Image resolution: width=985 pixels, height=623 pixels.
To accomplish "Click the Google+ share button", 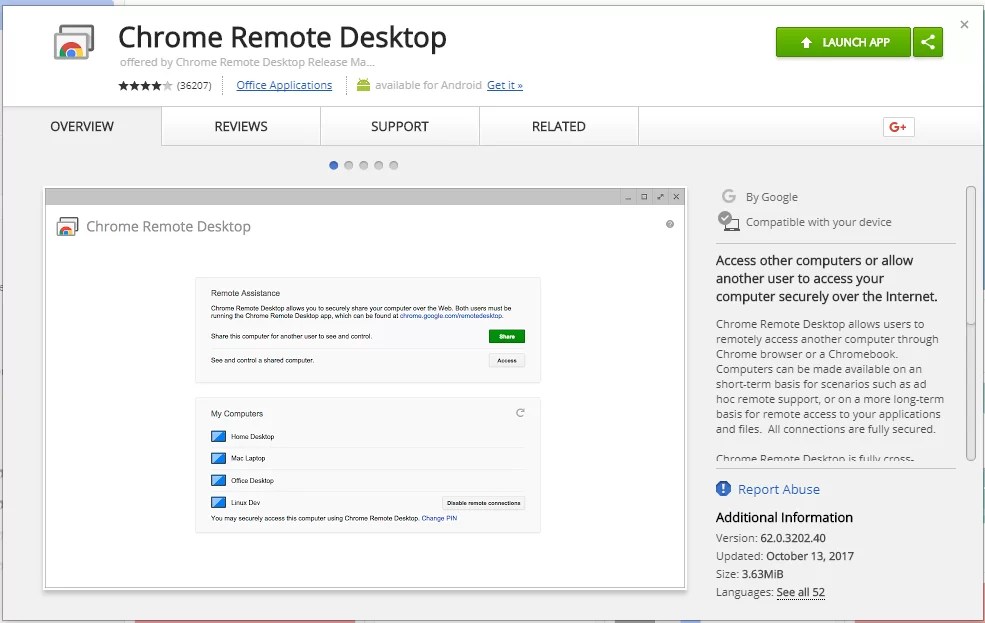I will tap(898, 127).
